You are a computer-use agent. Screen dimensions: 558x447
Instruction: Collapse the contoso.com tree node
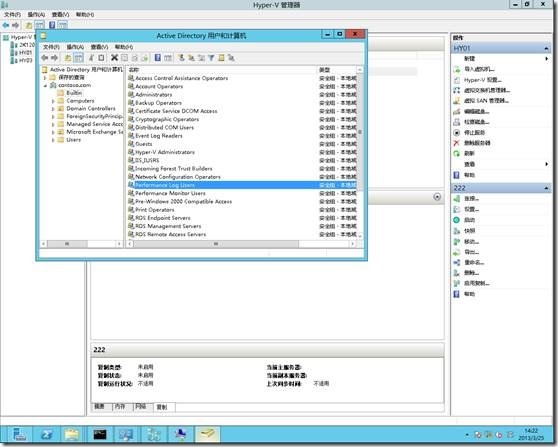(x=45, y=85)
